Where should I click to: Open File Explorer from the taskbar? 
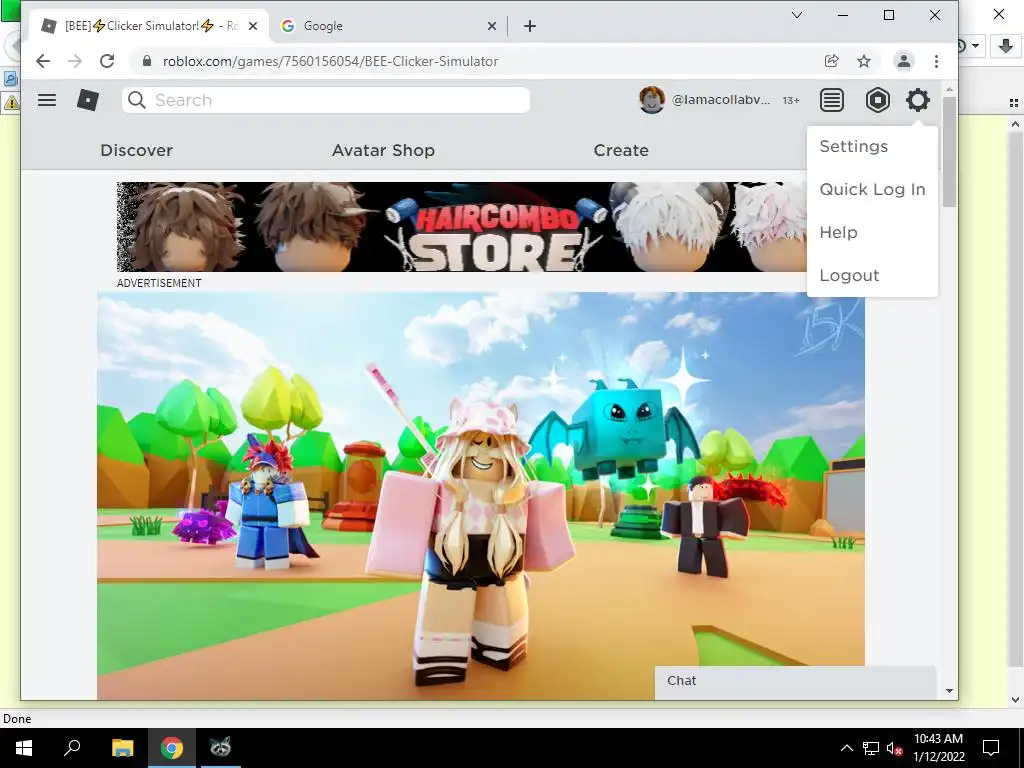[122, 748]
